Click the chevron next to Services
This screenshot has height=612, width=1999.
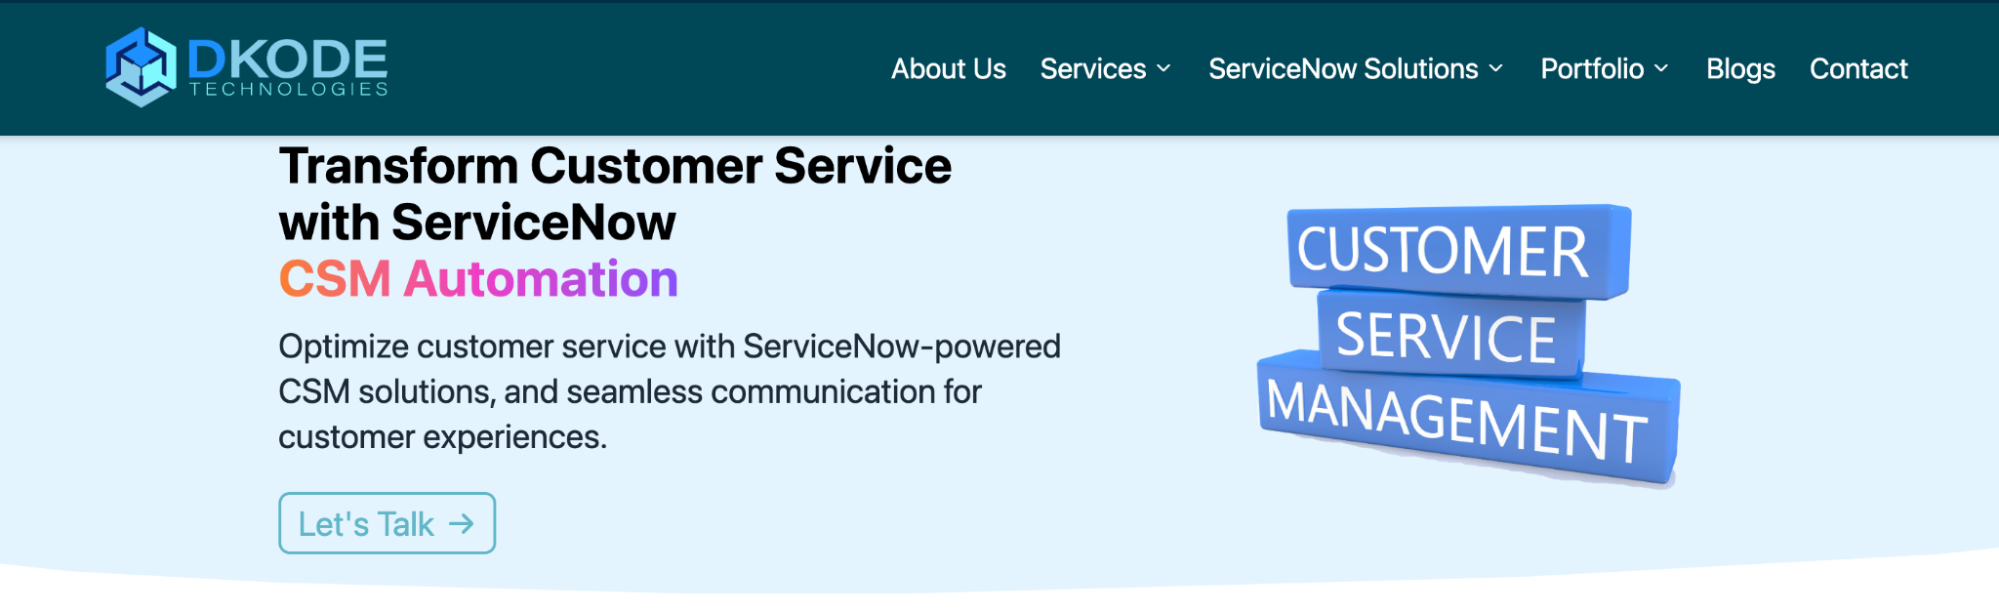click(1163, 68)
